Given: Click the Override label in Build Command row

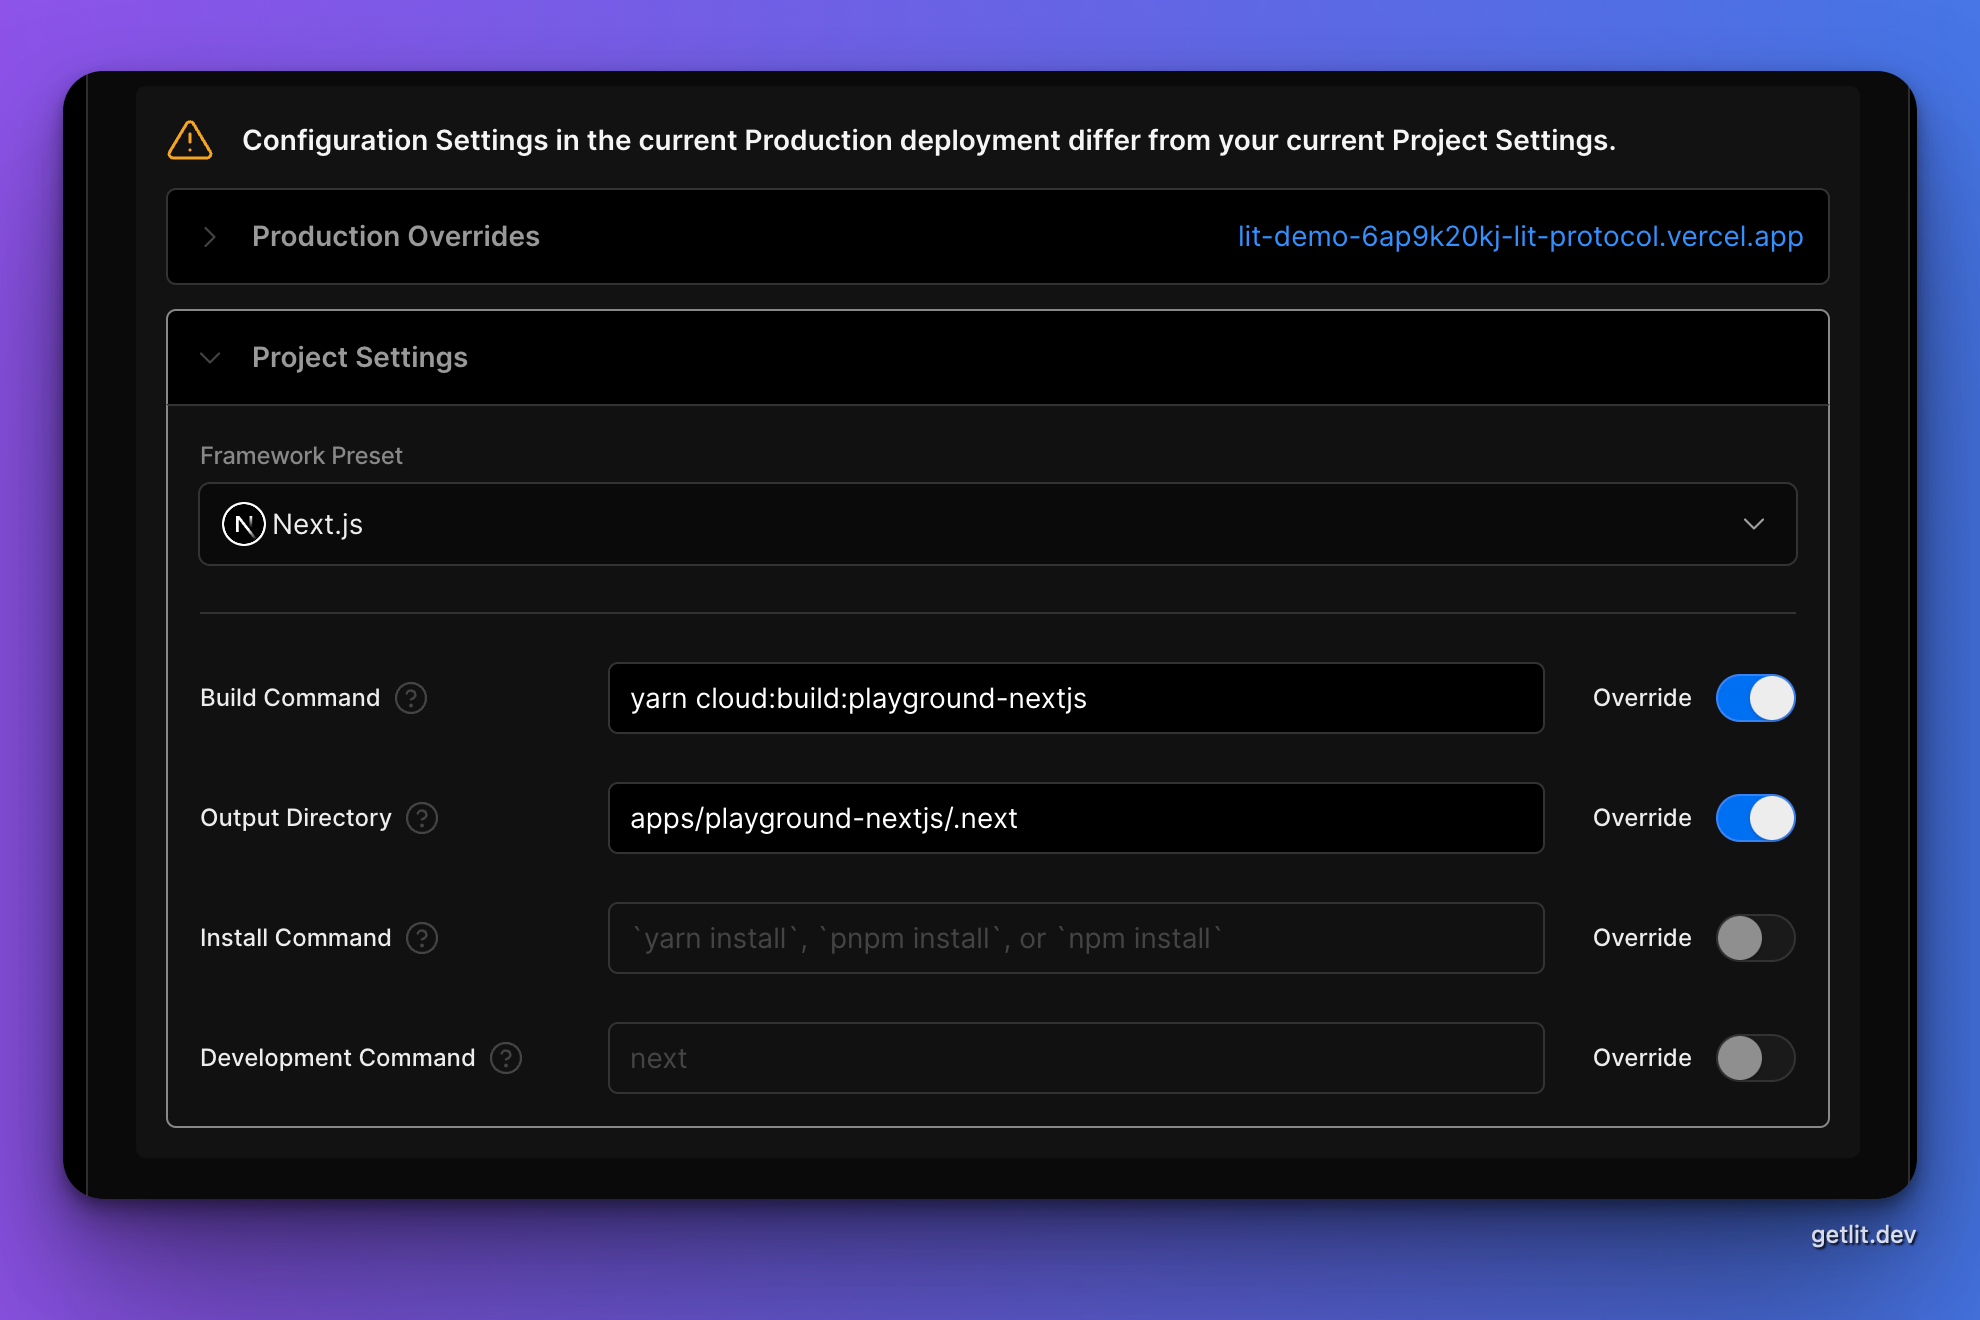Looking at the screenshot, I should (1642, 698).
